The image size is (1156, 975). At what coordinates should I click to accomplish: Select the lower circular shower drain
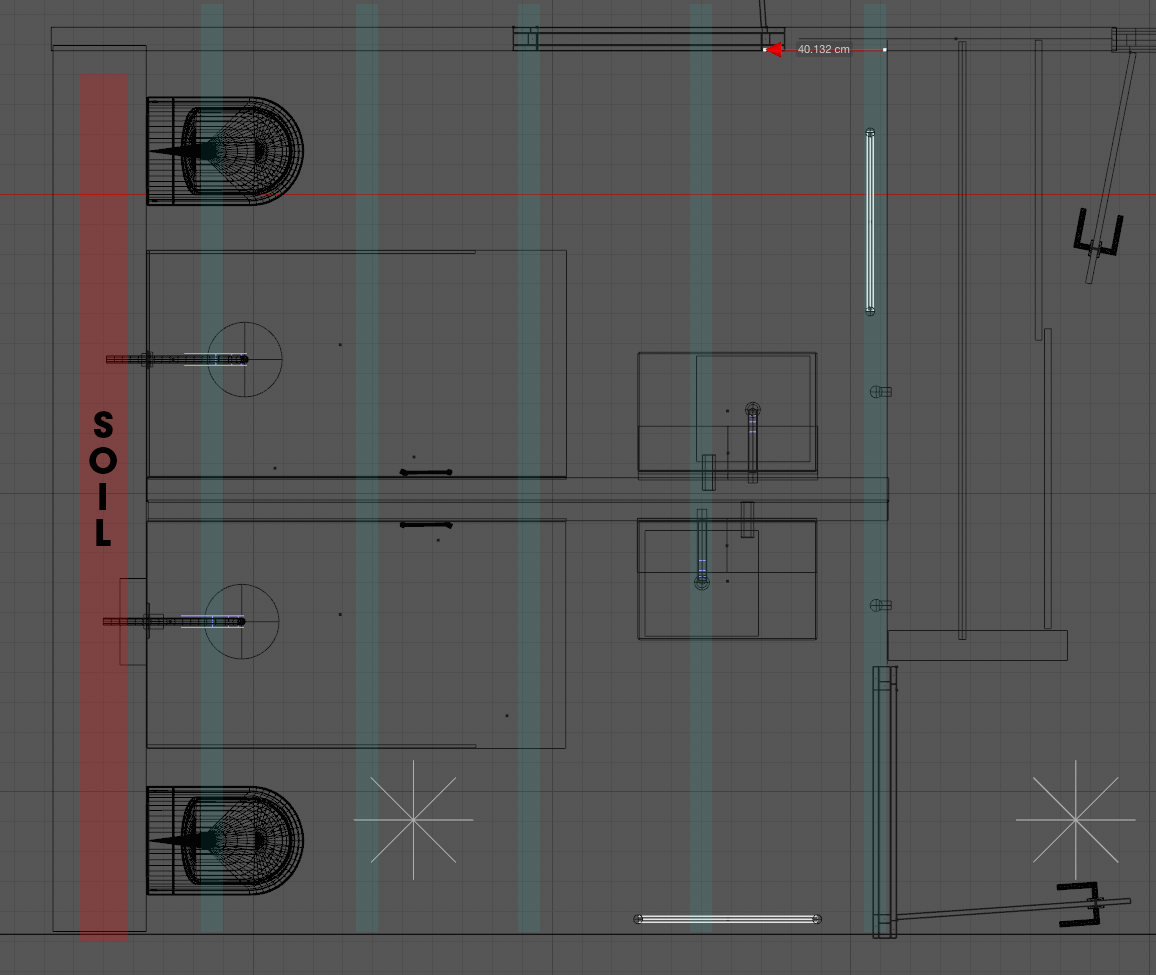(241, 621)
